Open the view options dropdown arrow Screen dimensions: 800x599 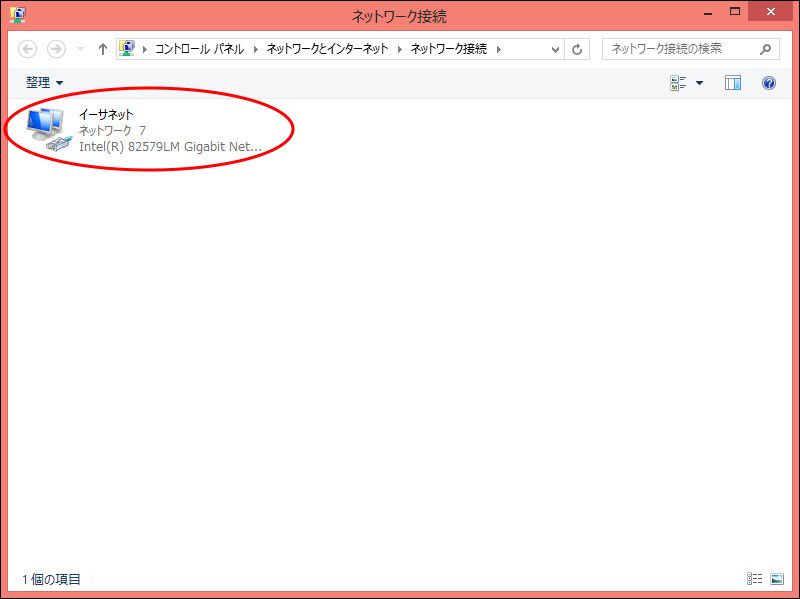click(699, 83)
